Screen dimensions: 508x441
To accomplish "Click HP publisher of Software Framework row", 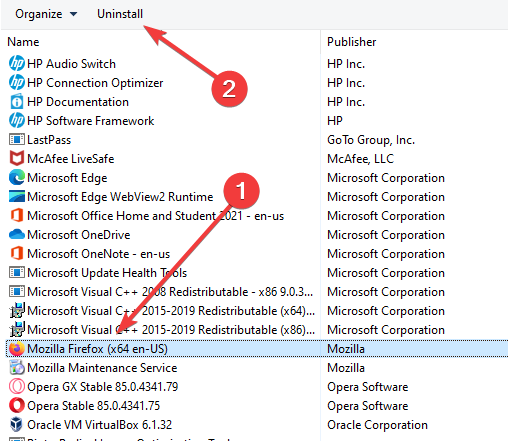I will pos(335,121).
